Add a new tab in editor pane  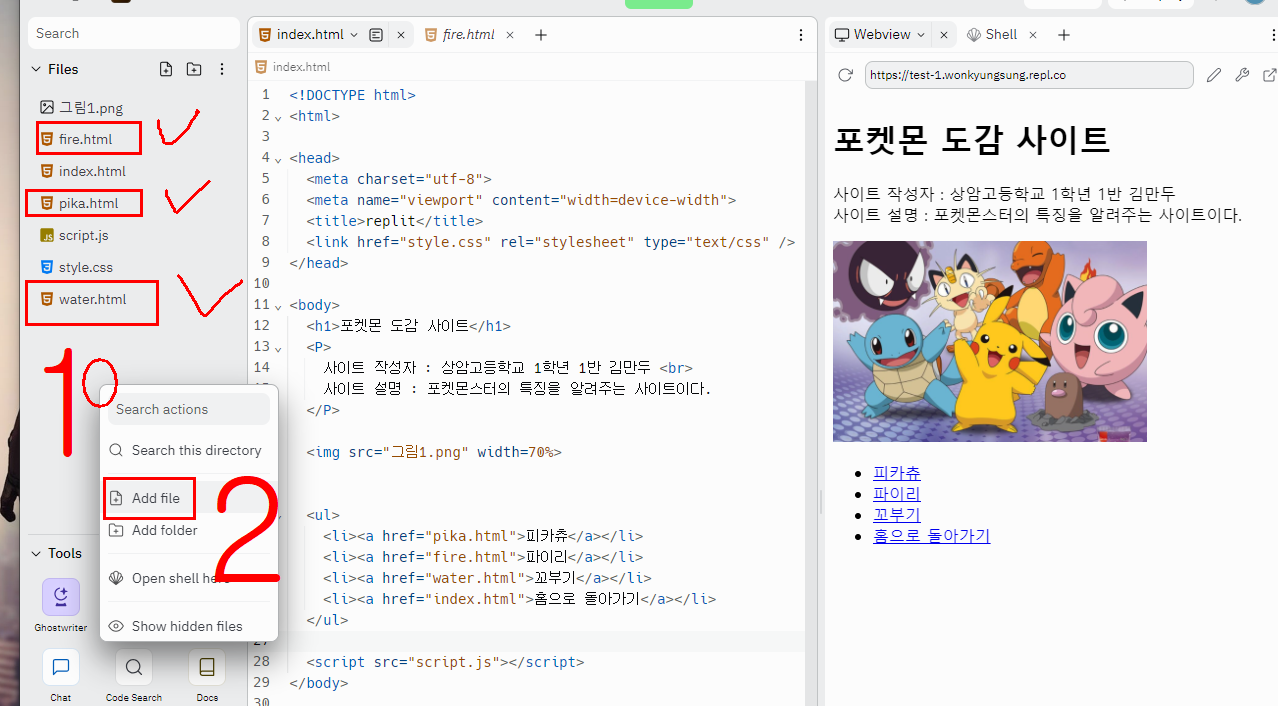tap(541, 35)
